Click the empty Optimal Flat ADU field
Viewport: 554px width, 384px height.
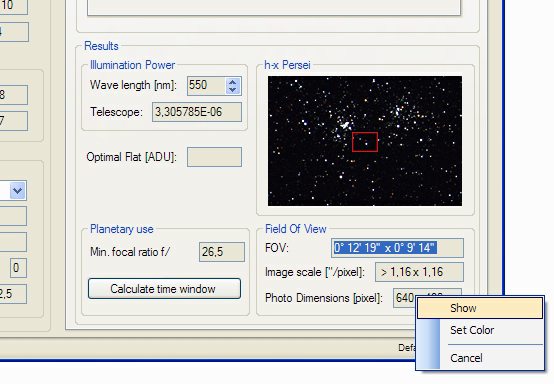(214, 157)
